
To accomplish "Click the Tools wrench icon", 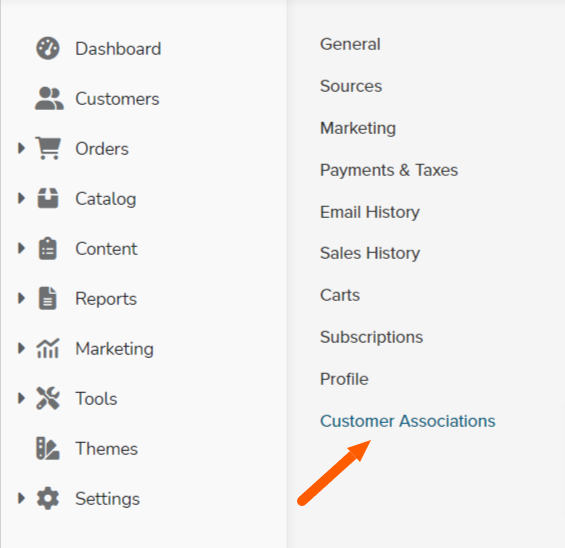I will [48, 398].
